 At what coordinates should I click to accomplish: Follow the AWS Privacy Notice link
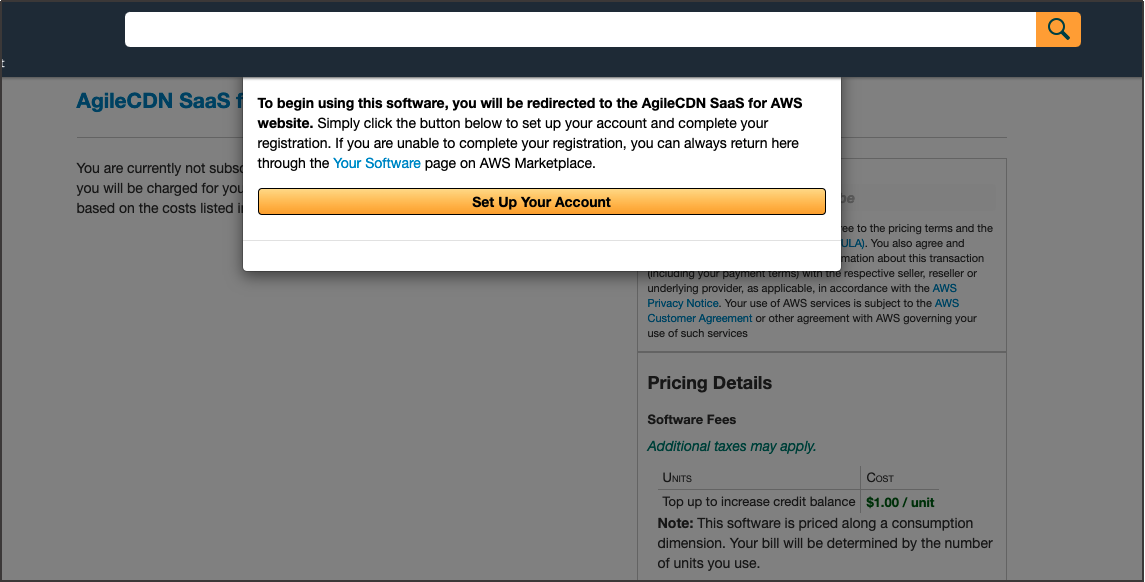coord(682,303)
